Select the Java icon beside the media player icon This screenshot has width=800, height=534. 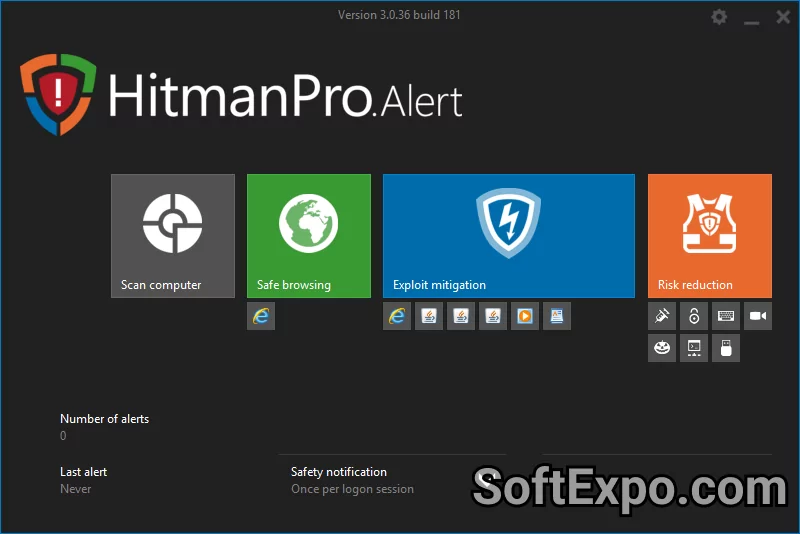[493, 316]
